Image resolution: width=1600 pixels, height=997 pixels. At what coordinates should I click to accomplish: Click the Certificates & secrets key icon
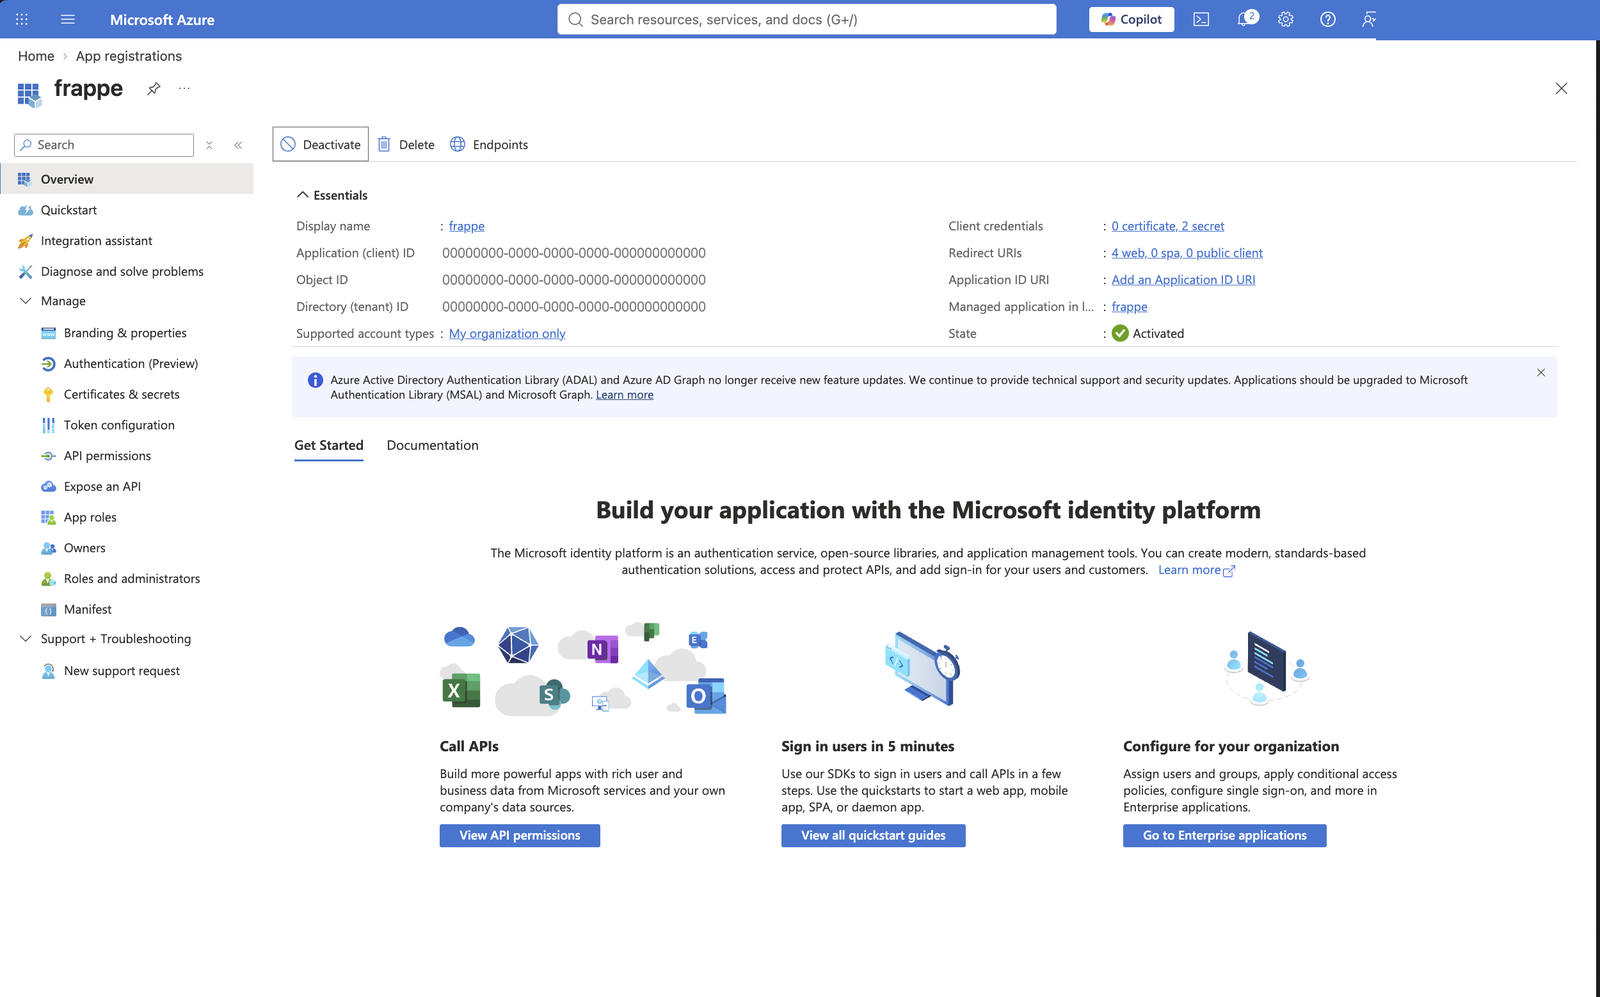point(48,394)
